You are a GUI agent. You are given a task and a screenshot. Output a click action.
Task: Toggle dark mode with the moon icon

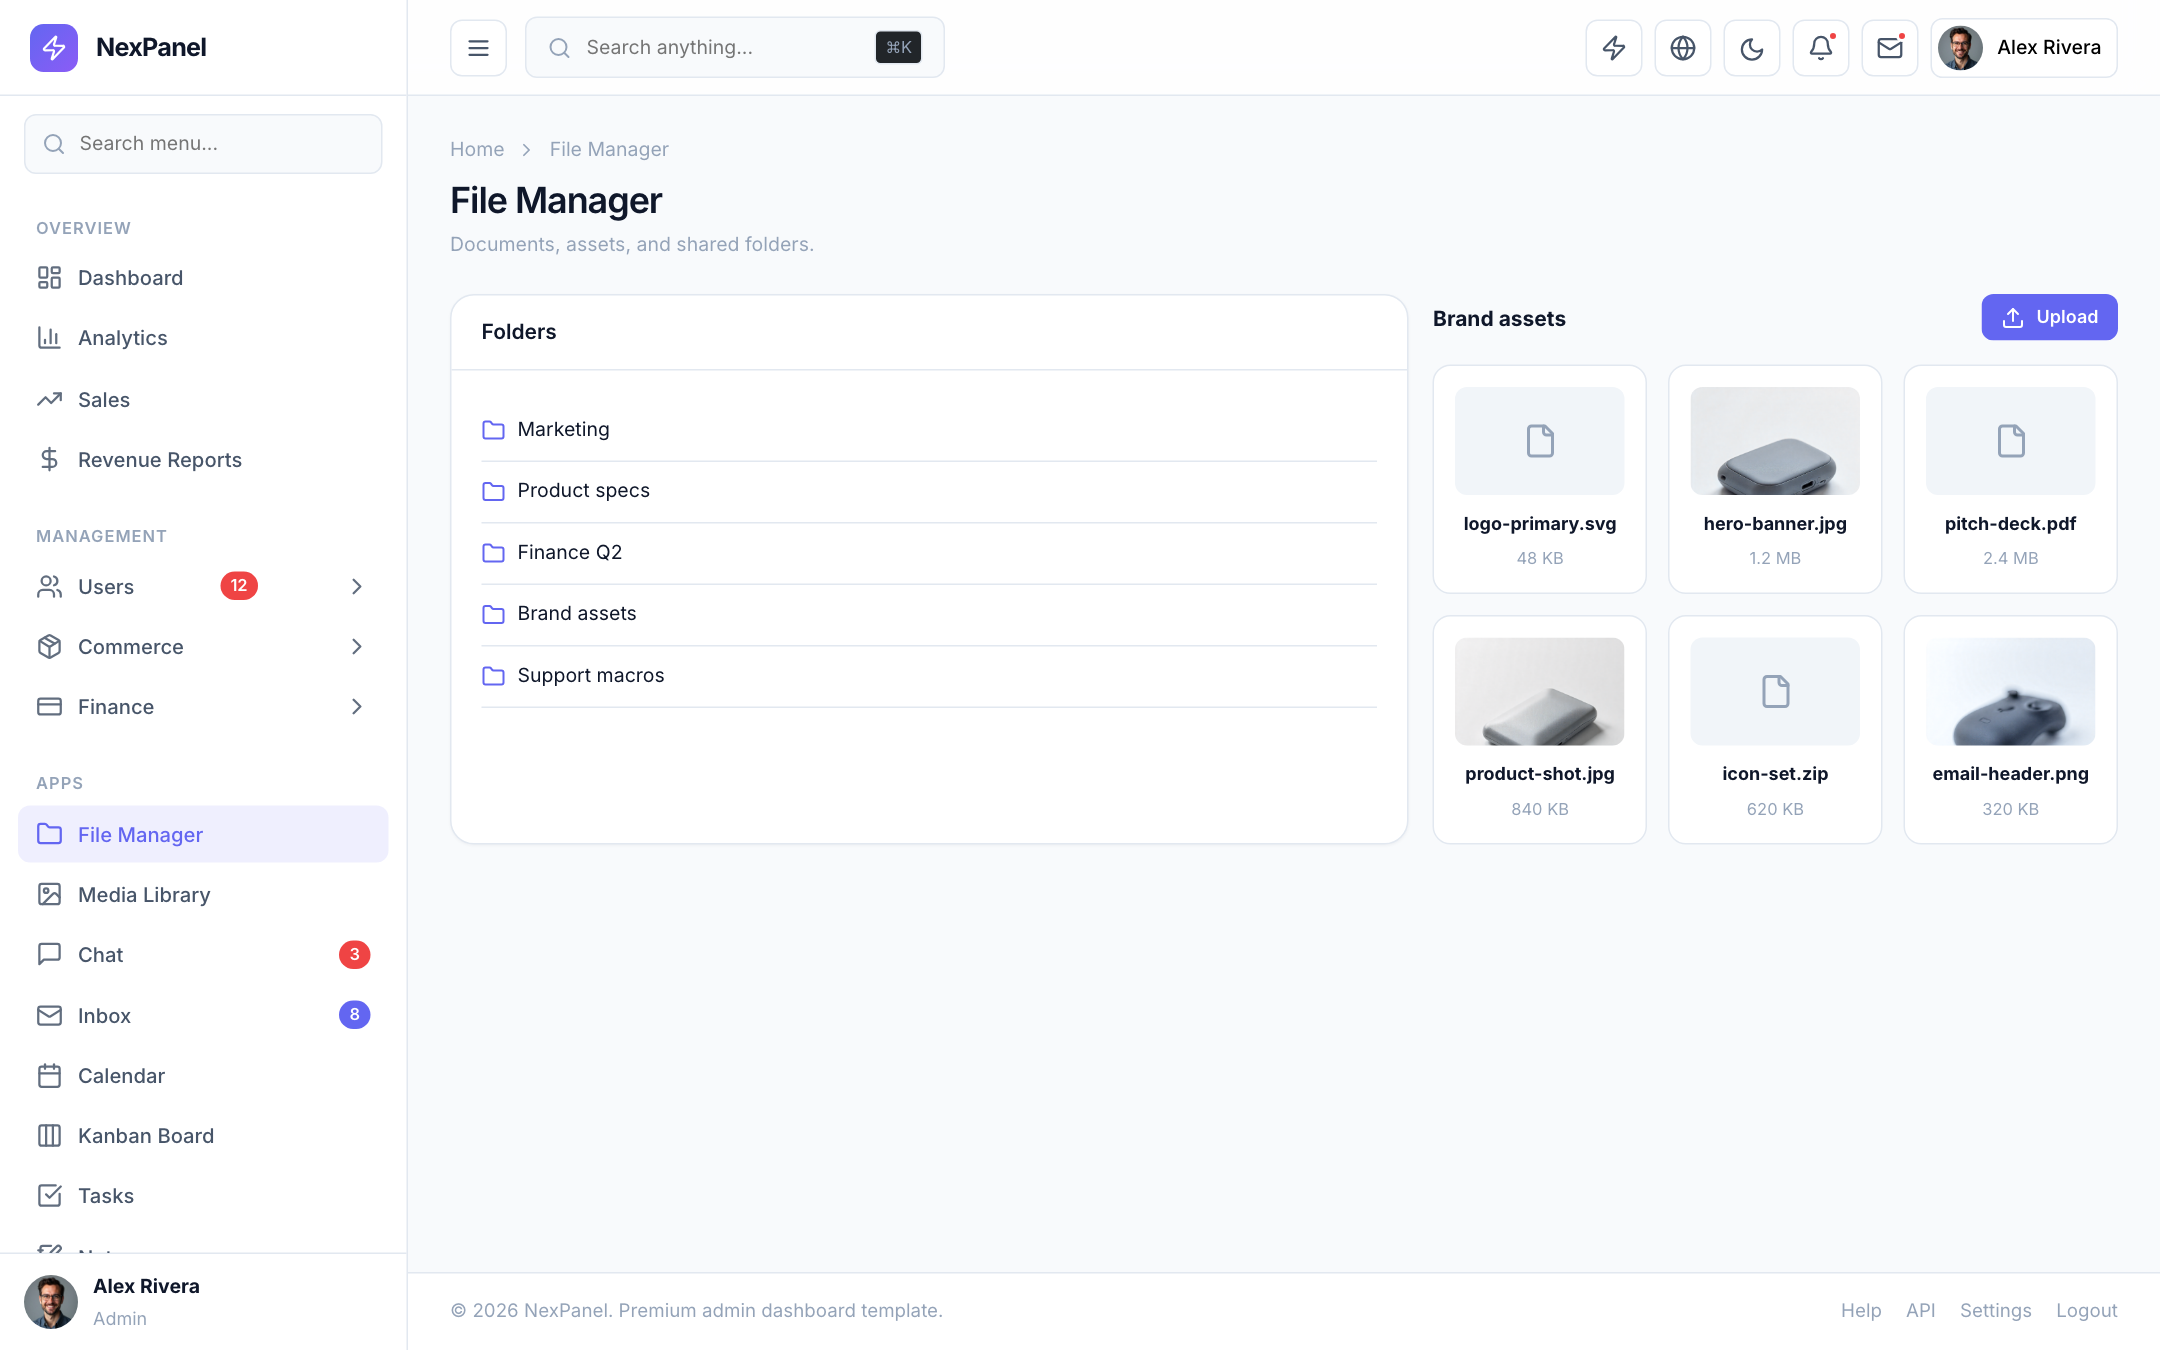(1752, 47)
